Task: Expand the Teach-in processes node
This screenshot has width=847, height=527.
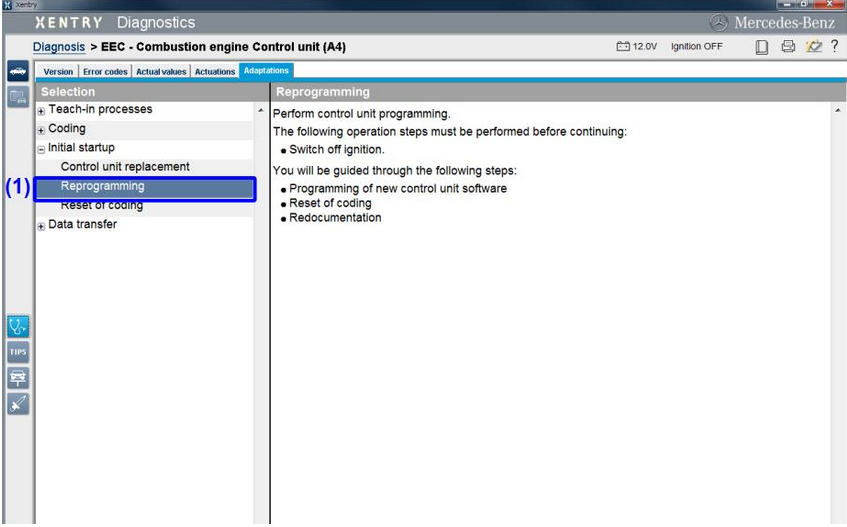Action: coord(41,111)
